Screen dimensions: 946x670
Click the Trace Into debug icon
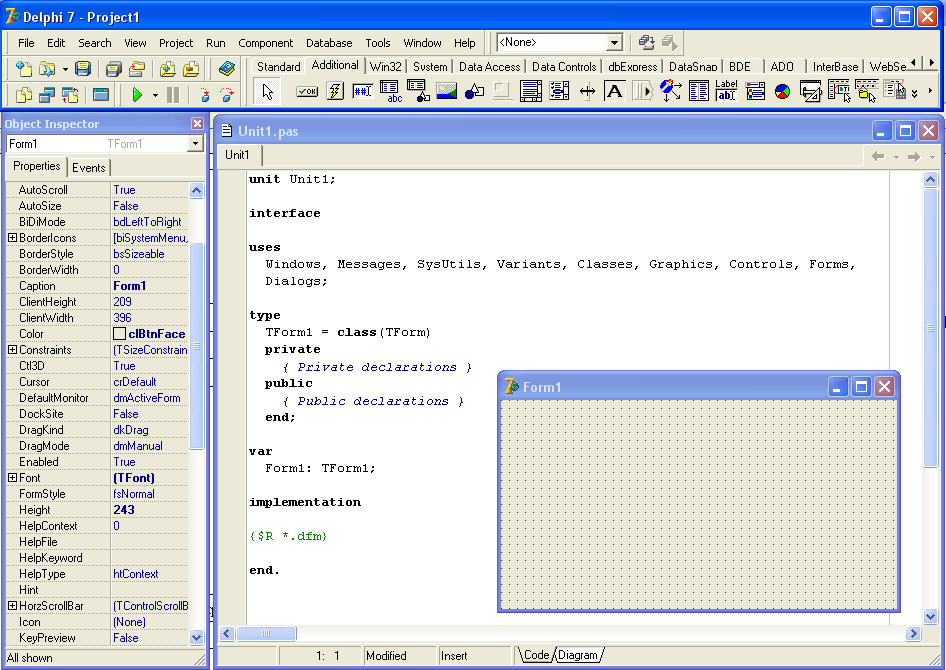pos(205,95)
